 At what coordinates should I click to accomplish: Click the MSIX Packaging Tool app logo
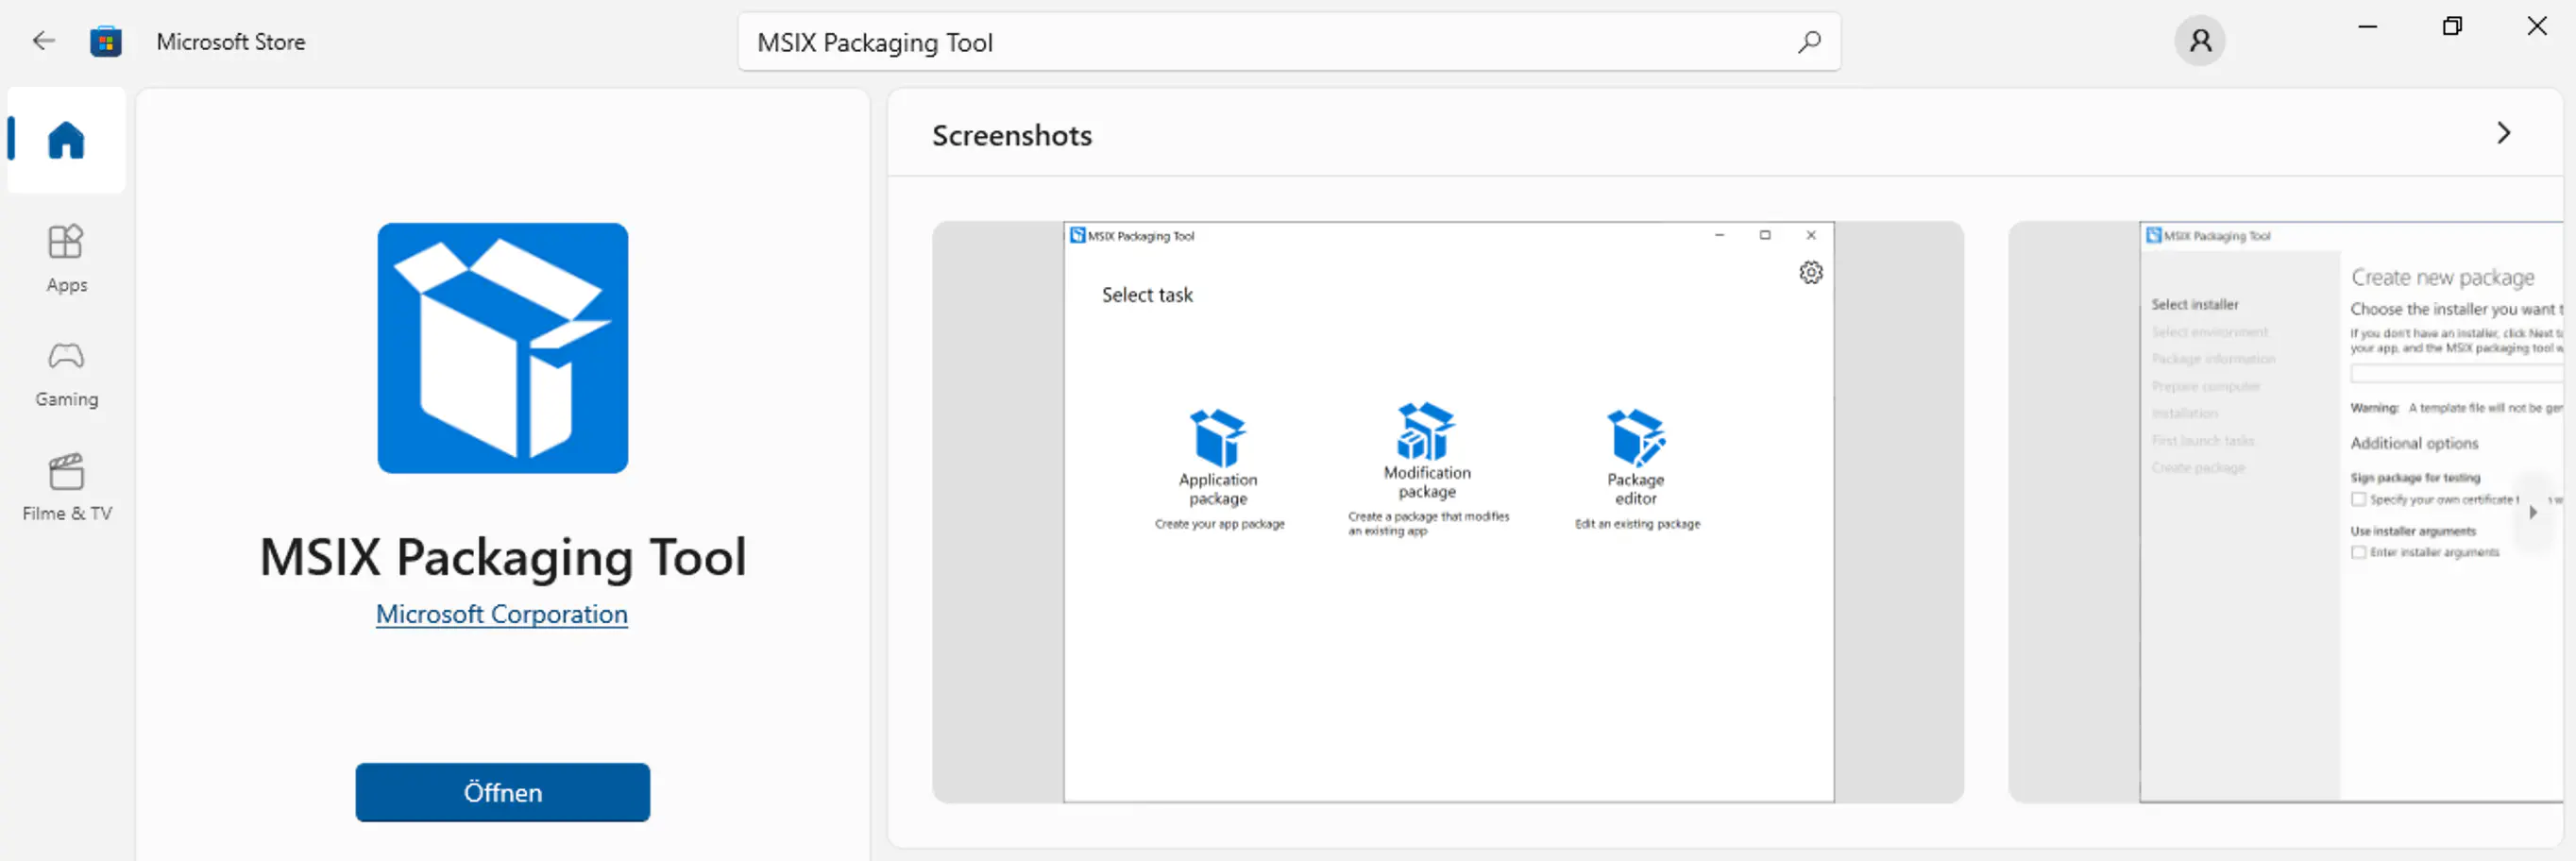(x=503, y=348)
